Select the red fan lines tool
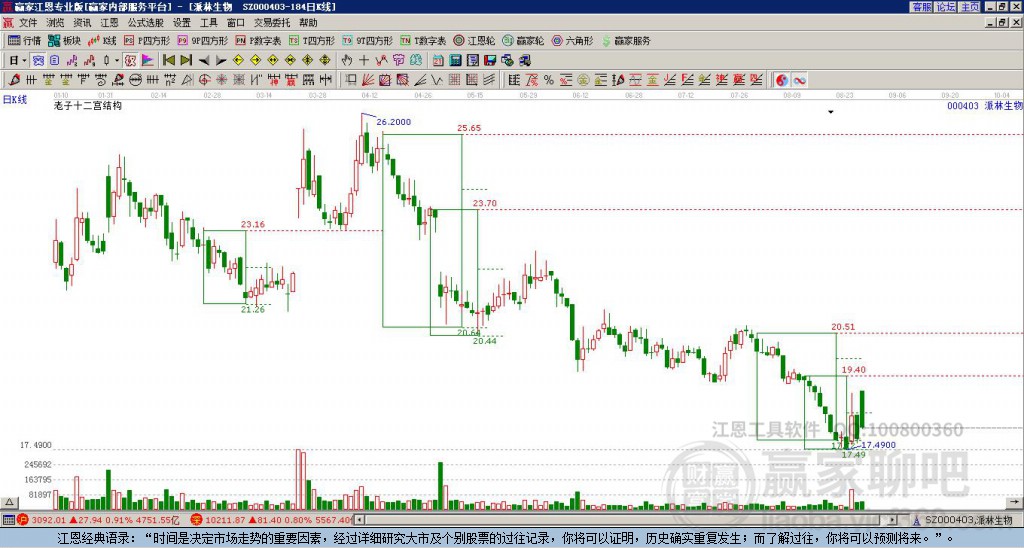Viewport: 1024px width, 548px height. [368, 80]
